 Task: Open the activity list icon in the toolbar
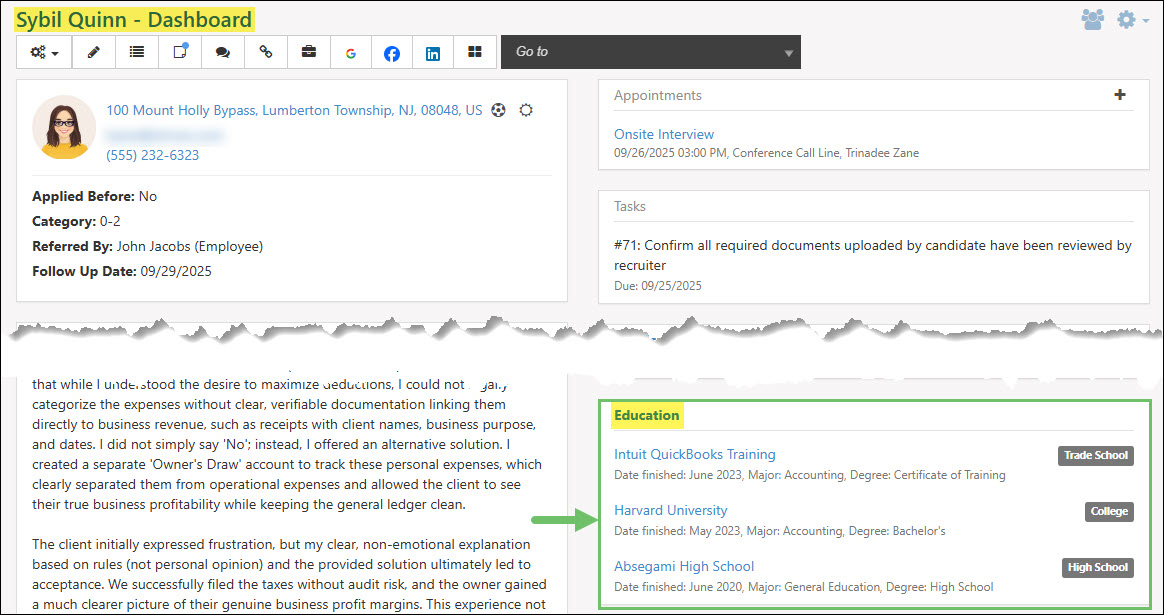click(x=137, y=52)
